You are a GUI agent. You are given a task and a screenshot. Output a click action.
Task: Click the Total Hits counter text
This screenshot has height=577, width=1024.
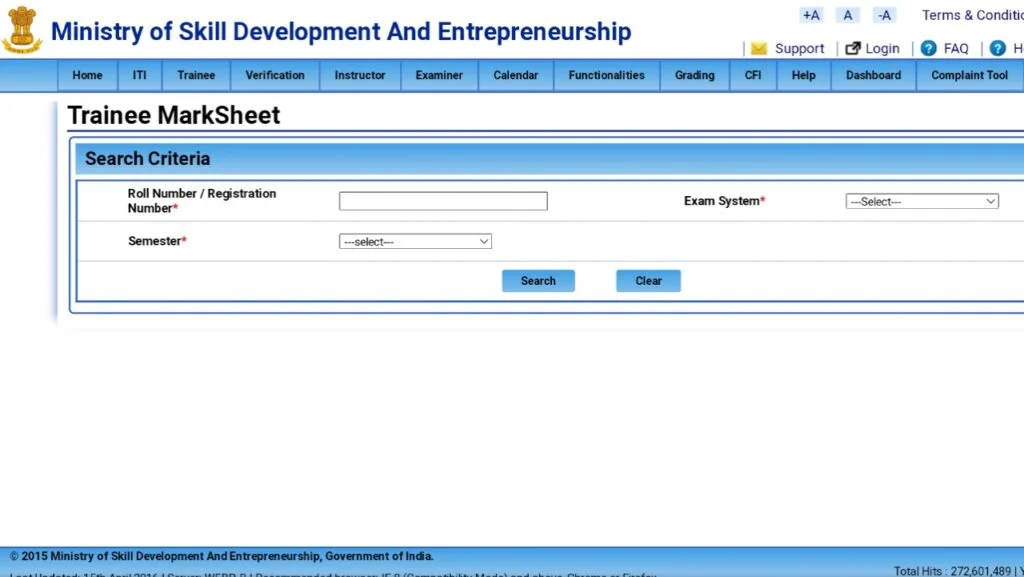pos(953,571)
